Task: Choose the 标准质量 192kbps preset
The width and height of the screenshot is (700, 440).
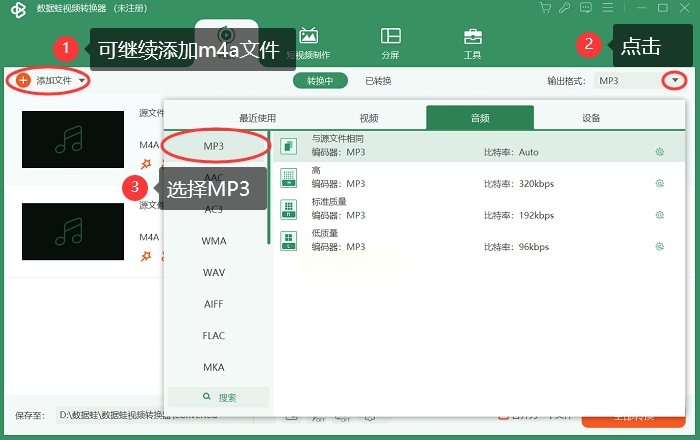Action: point(479,209)
